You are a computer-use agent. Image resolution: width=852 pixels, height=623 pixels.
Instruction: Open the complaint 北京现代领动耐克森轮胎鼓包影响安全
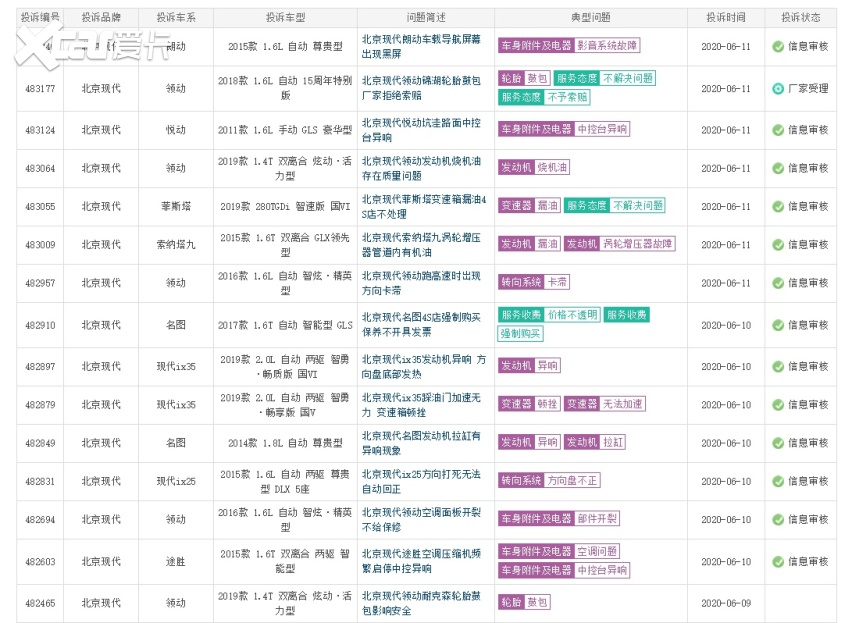(421, 603)
